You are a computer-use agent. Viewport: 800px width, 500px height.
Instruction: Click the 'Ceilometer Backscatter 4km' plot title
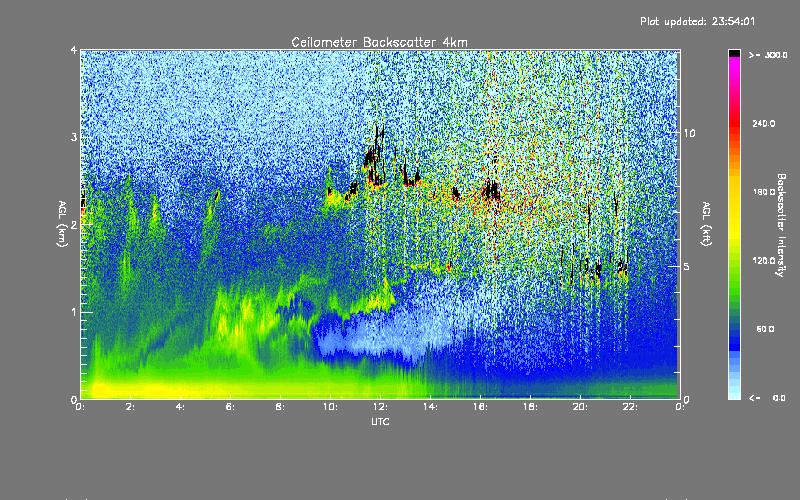coord(379,42)
